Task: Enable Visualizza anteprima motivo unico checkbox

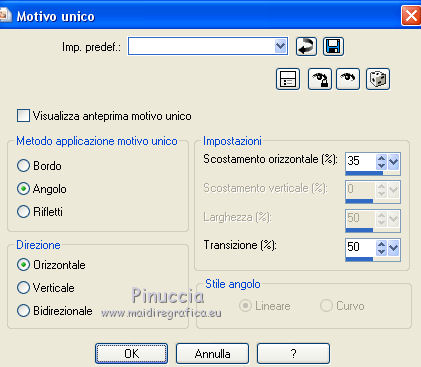Action: tap(23, 116)
